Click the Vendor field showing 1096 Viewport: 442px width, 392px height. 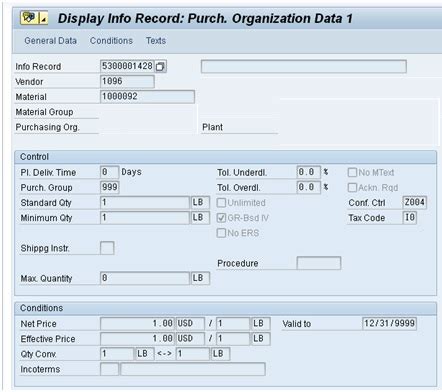127,81
